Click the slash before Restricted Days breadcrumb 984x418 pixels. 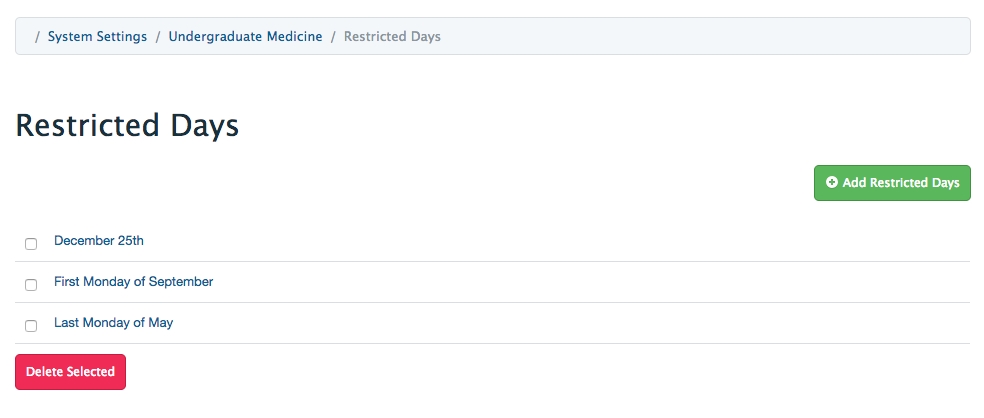point(333,37)
